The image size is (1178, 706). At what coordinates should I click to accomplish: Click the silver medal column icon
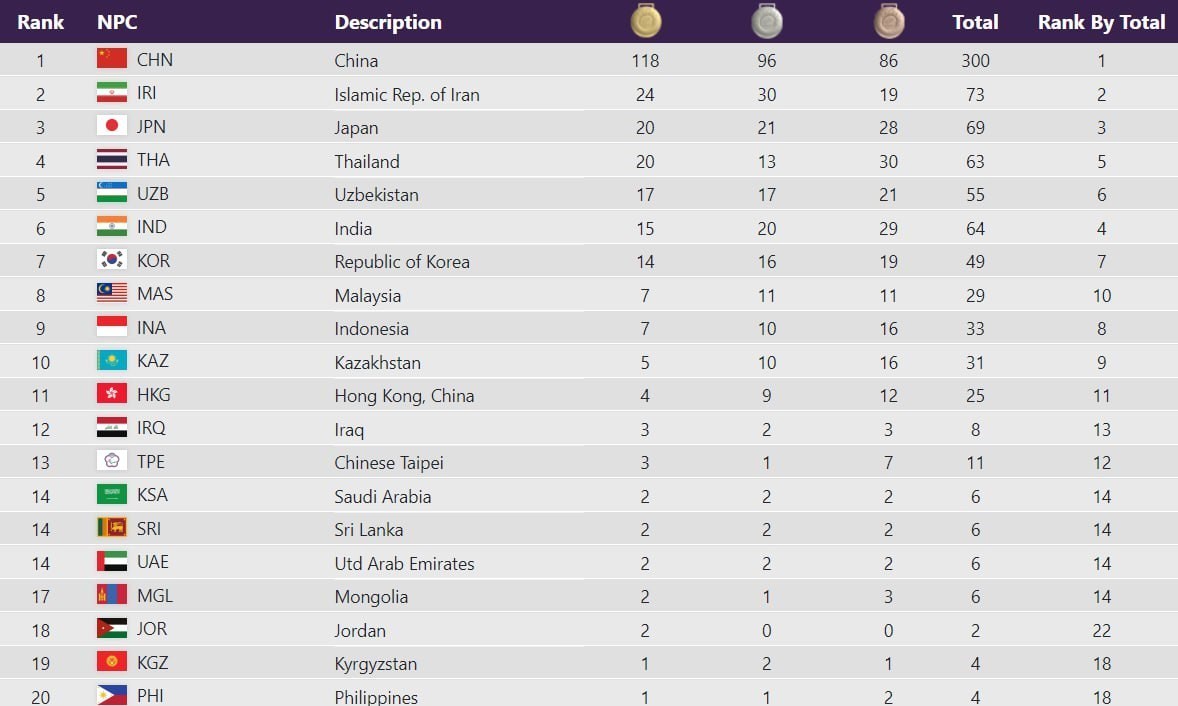[767, 21]
